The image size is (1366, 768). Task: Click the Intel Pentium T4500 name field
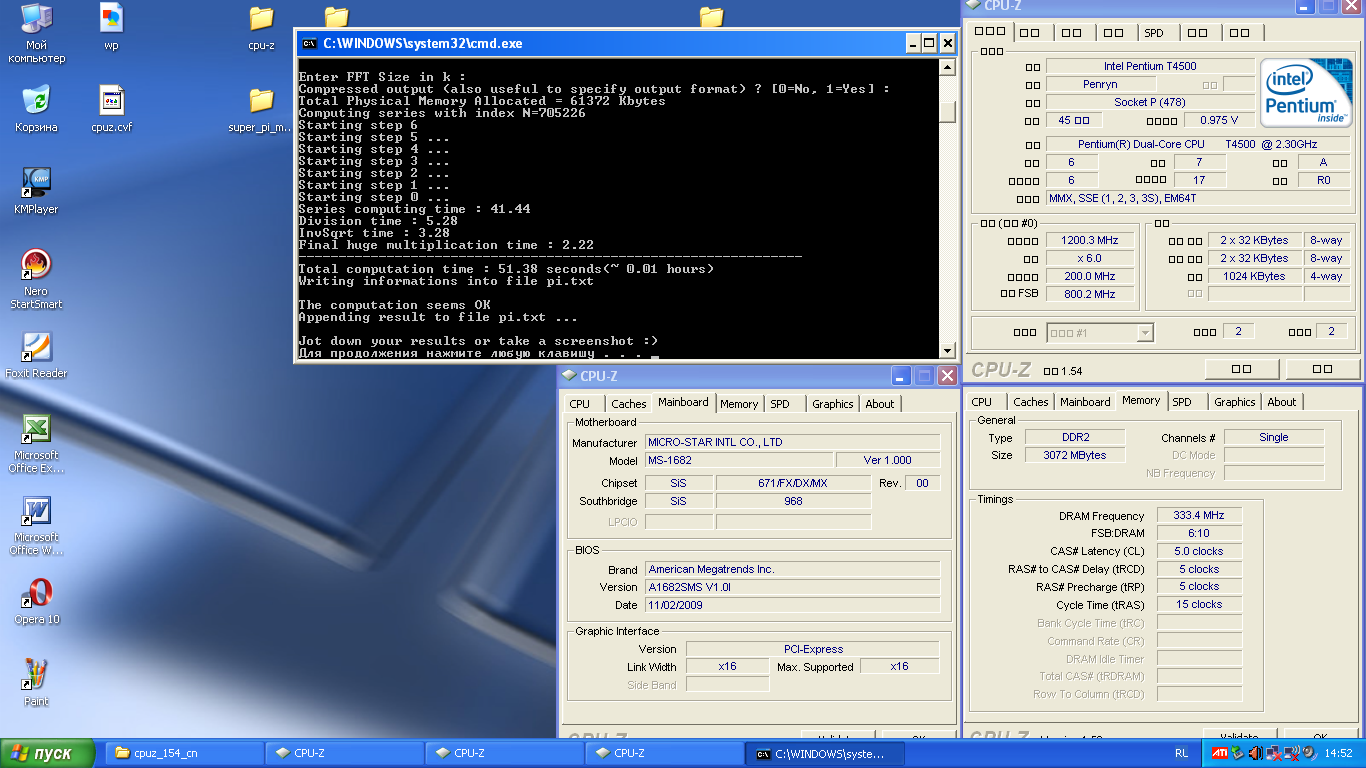[1150, 66]
